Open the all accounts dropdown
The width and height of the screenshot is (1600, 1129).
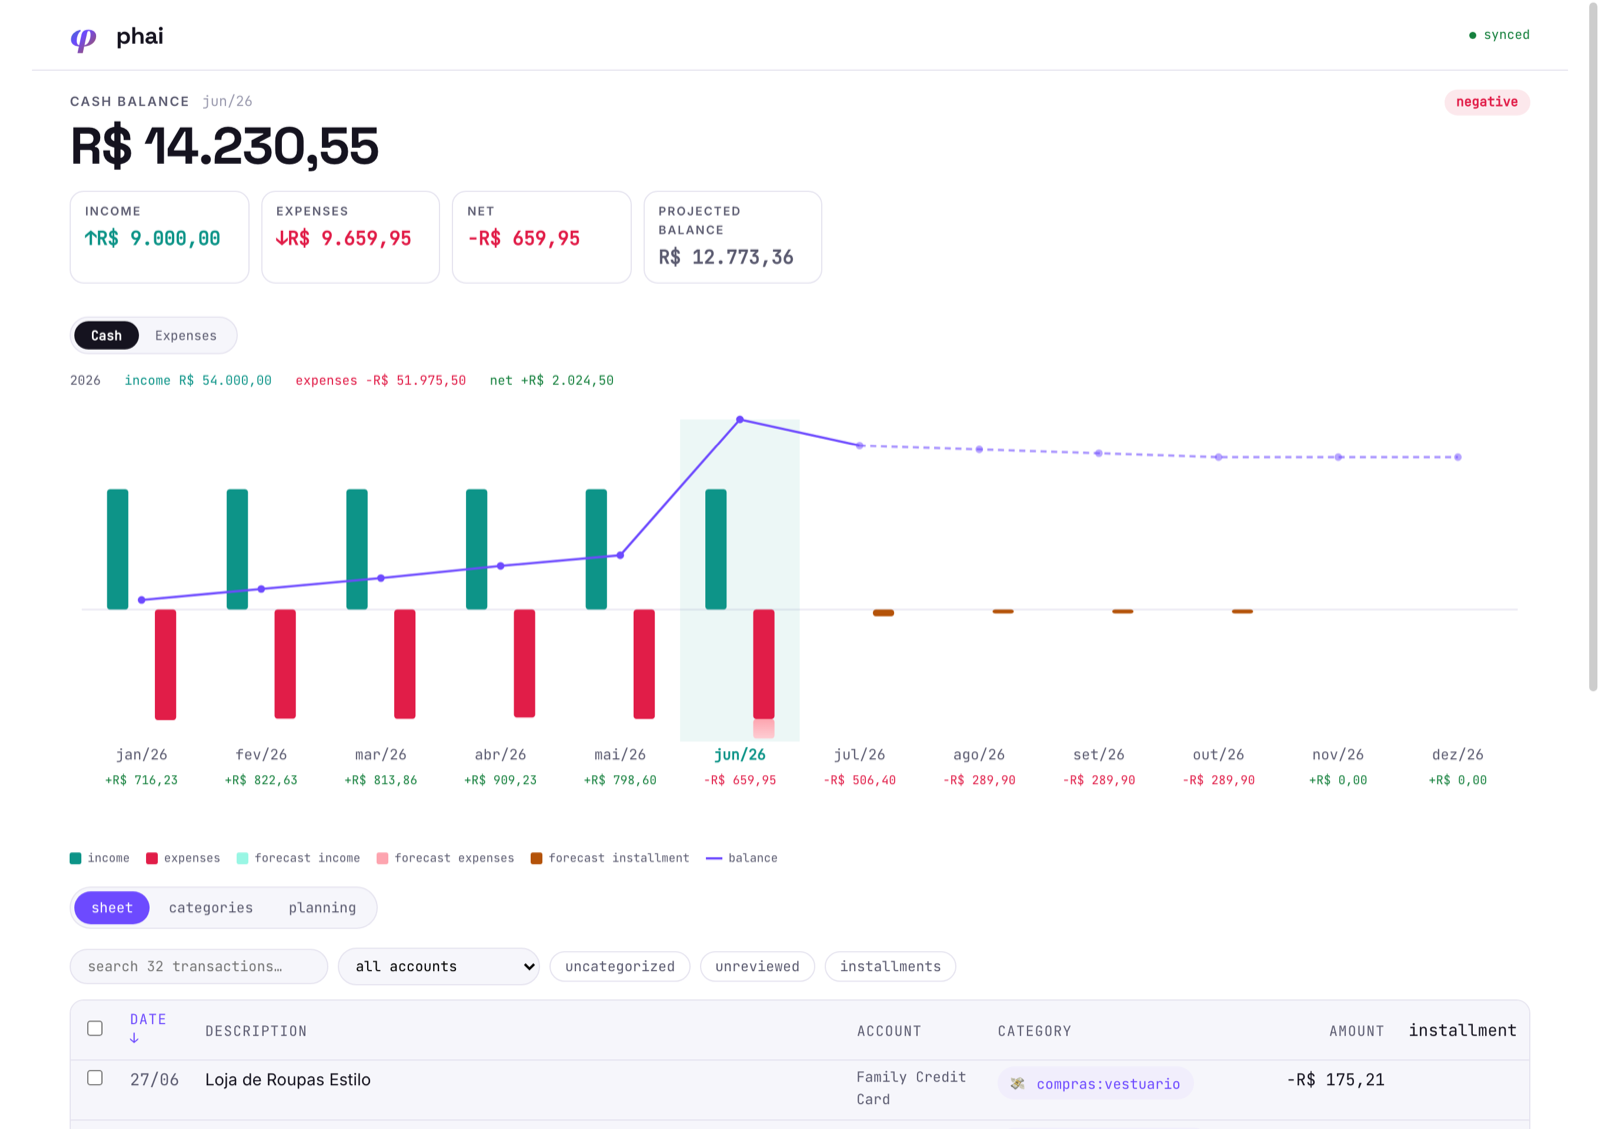[439, 966]
